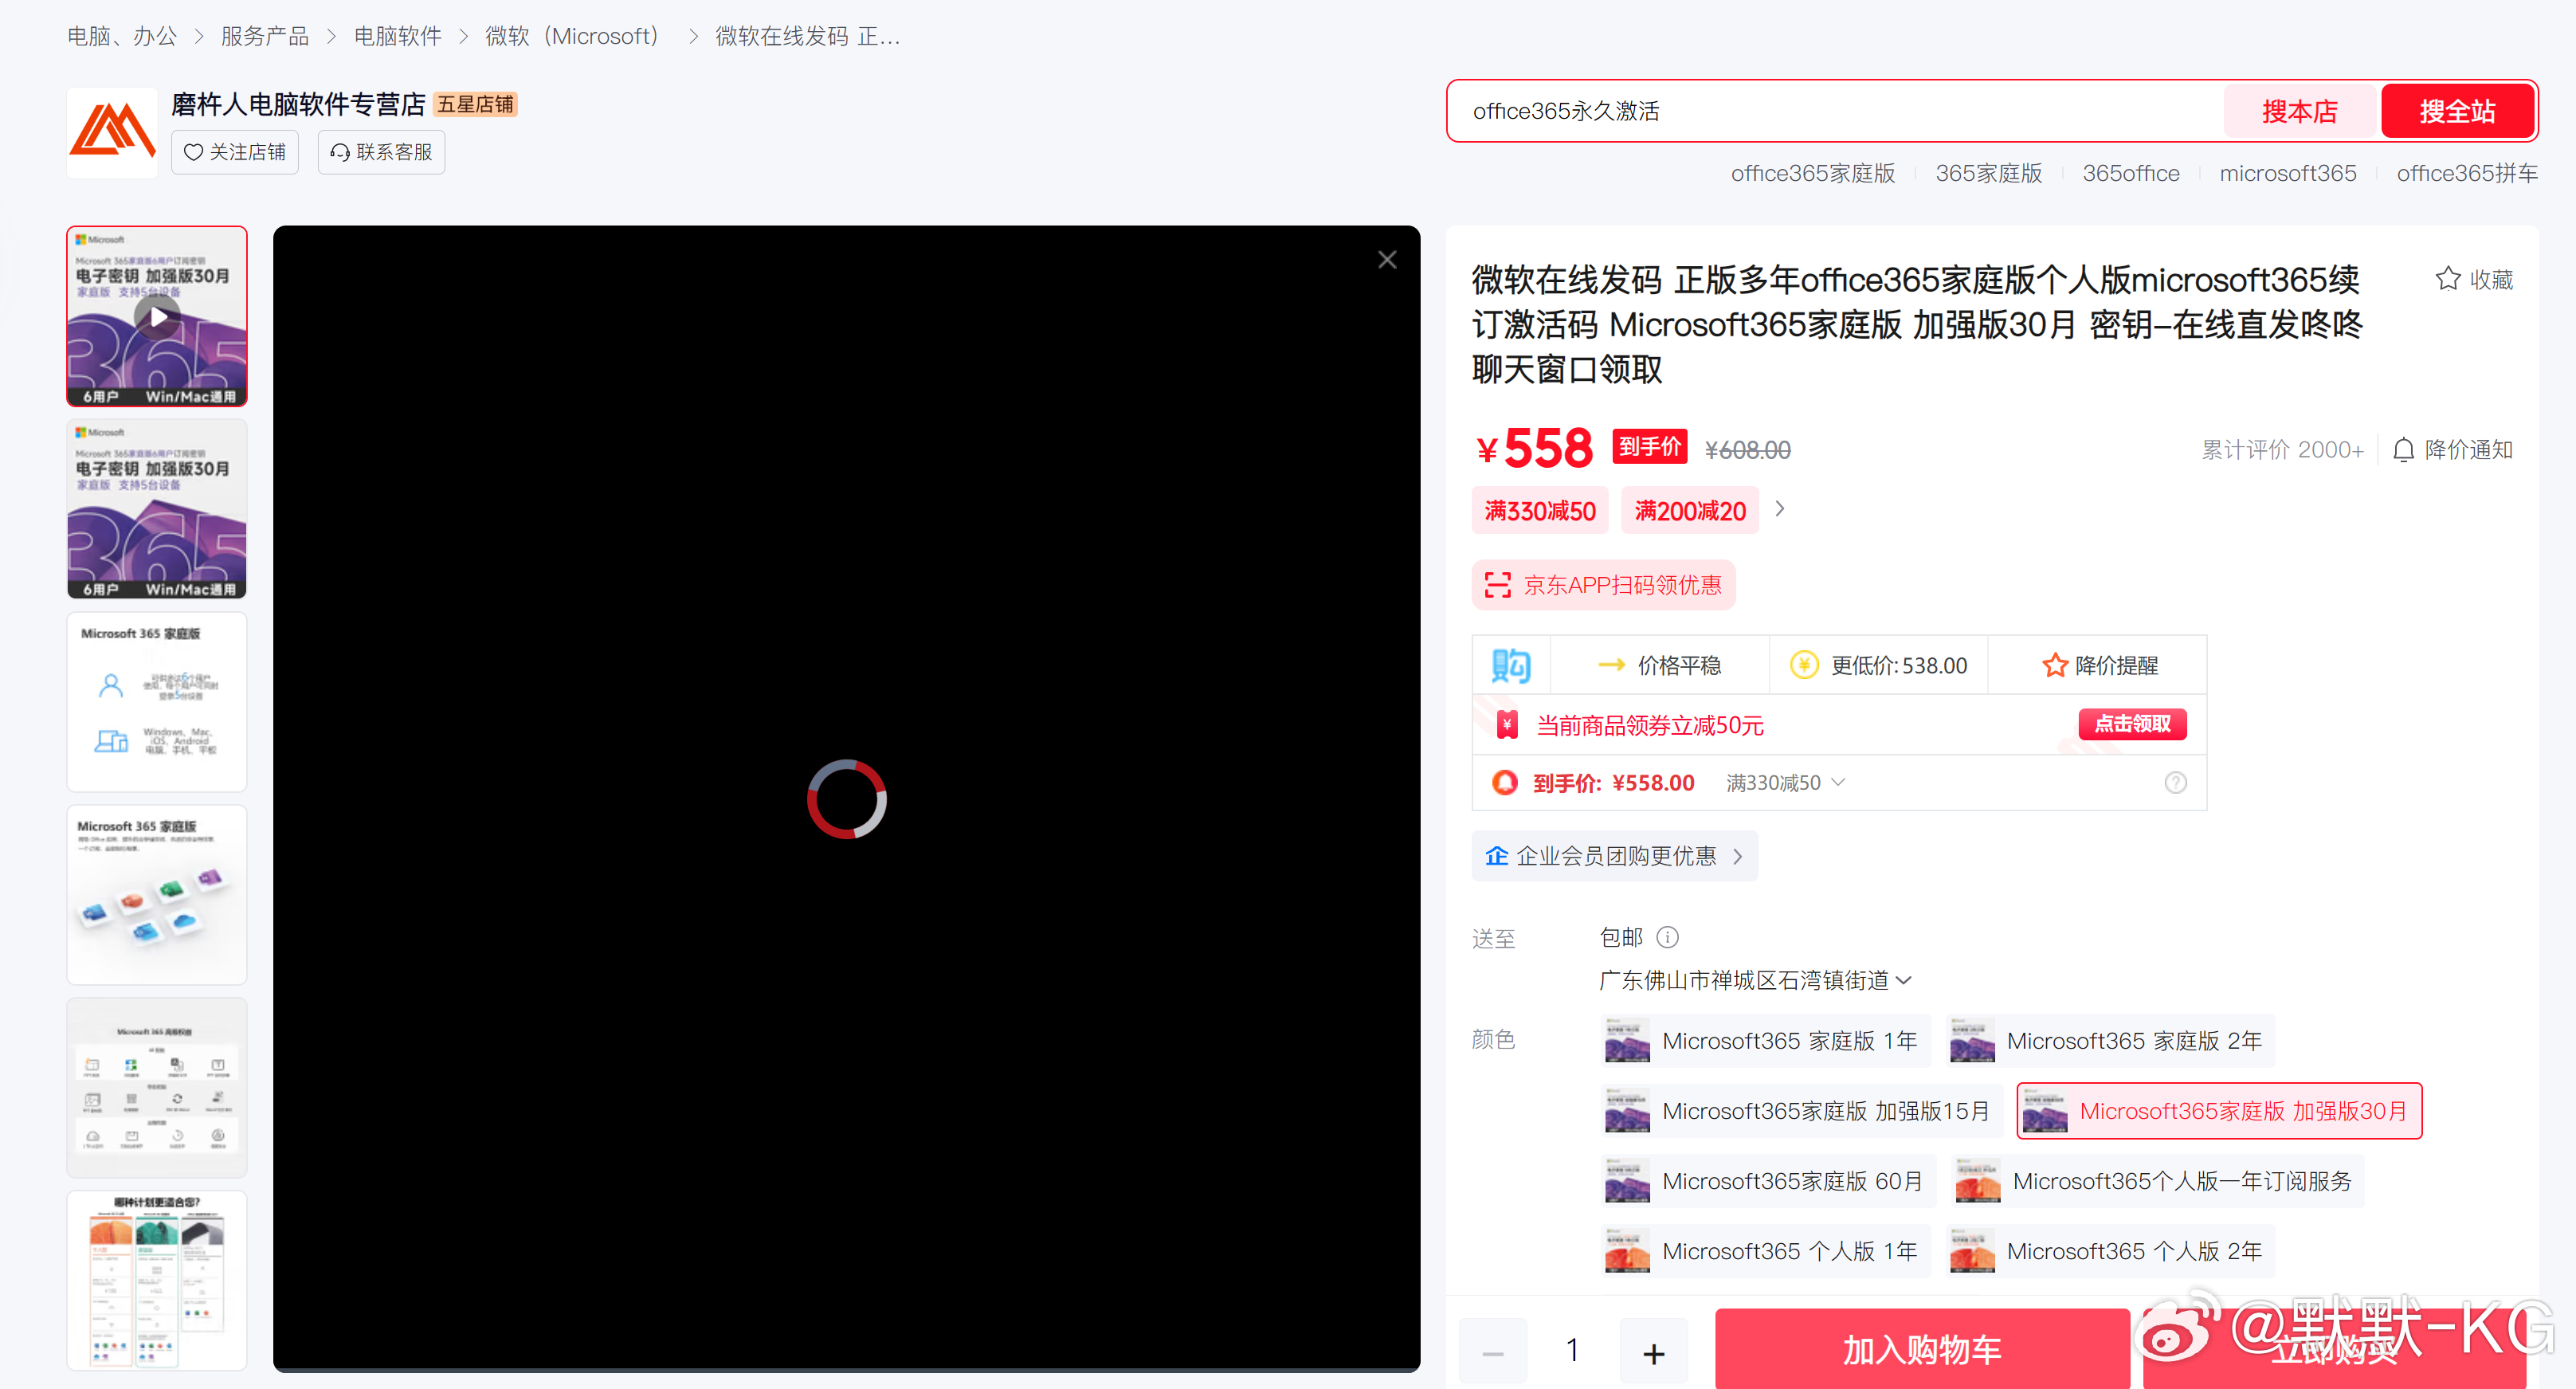The image size is (2576, 1389).
Task: Click the heart icon in 关注店铺
Action: click(x=194, y=152)
